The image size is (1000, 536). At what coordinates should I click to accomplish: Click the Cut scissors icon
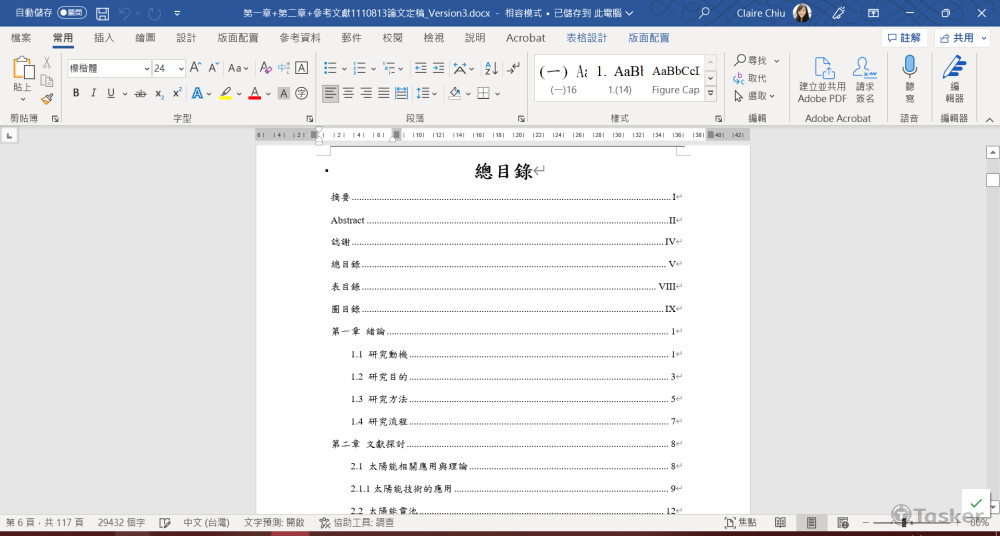point(47,63)
